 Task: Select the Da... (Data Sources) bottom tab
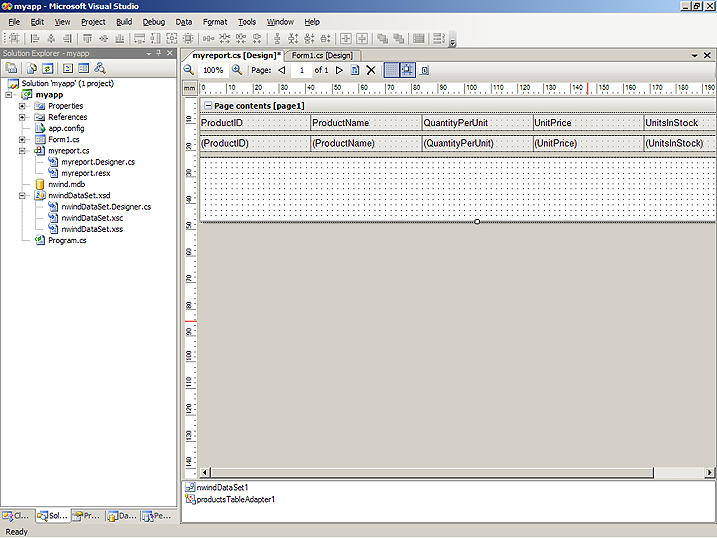click(123, 516)
